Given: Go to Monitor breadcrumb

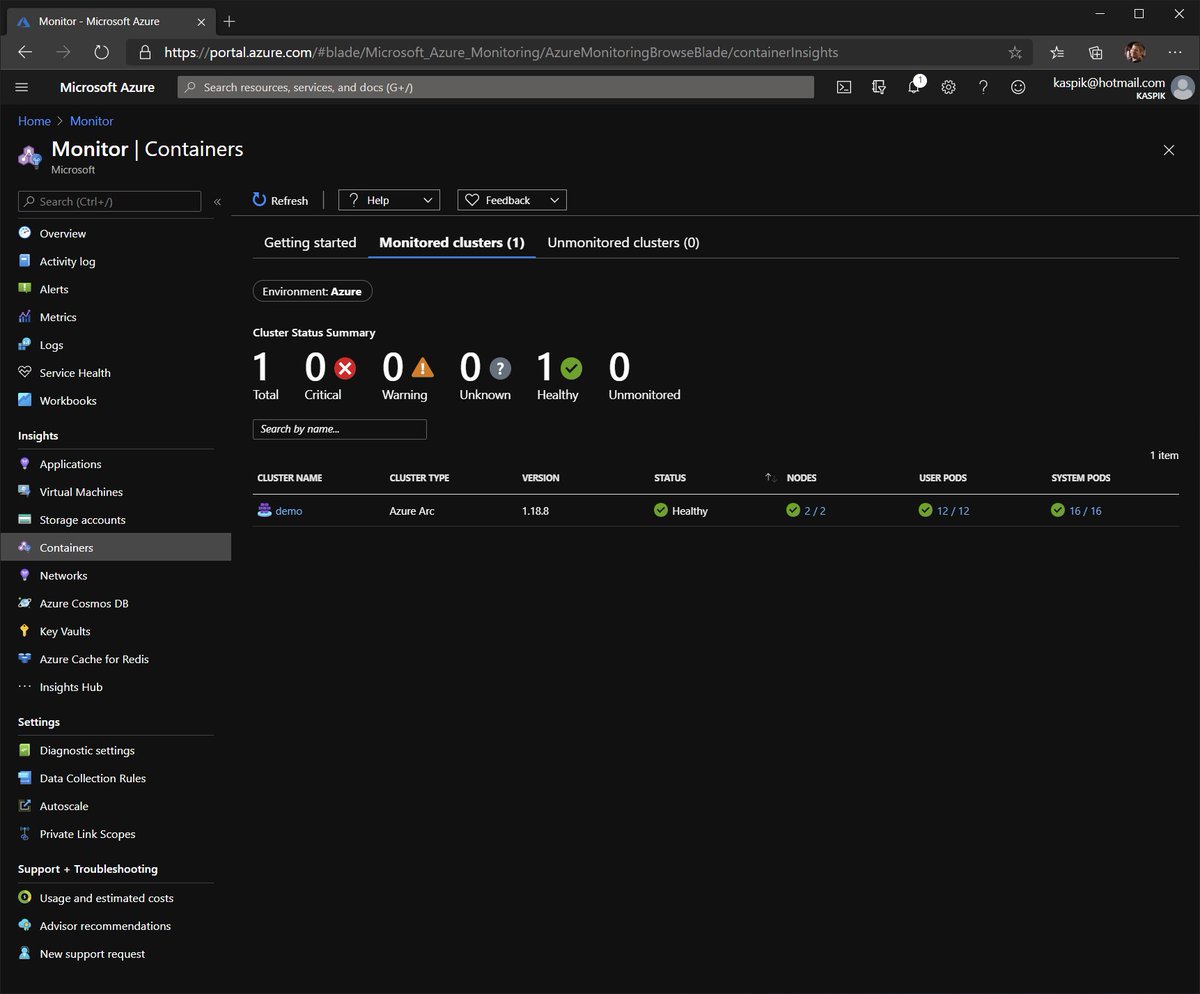Looking at the screenshot, I should 92,121.
